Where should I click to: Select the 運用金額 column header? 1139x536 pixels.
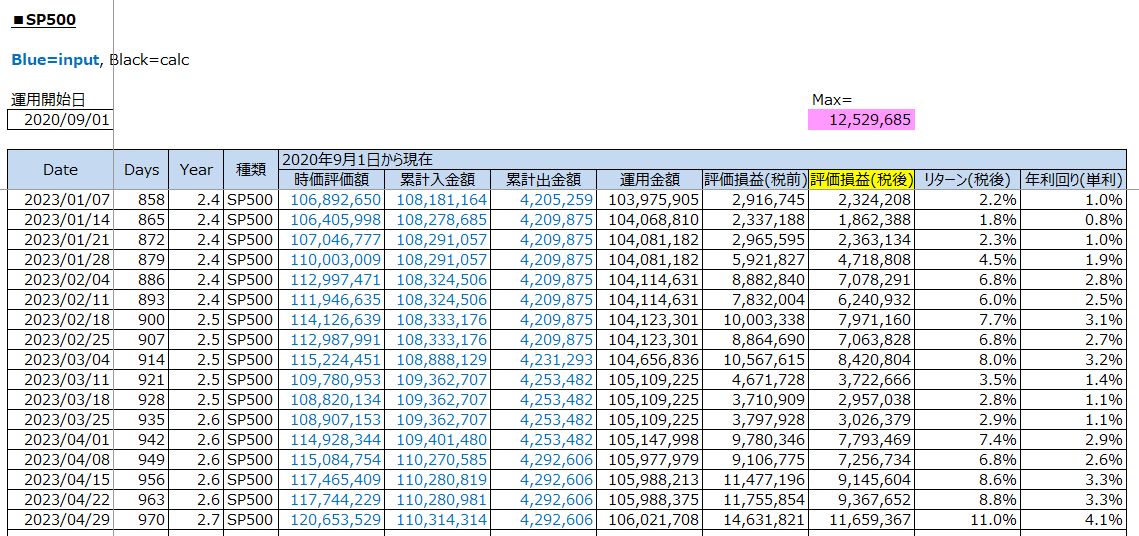coord(650,180)
